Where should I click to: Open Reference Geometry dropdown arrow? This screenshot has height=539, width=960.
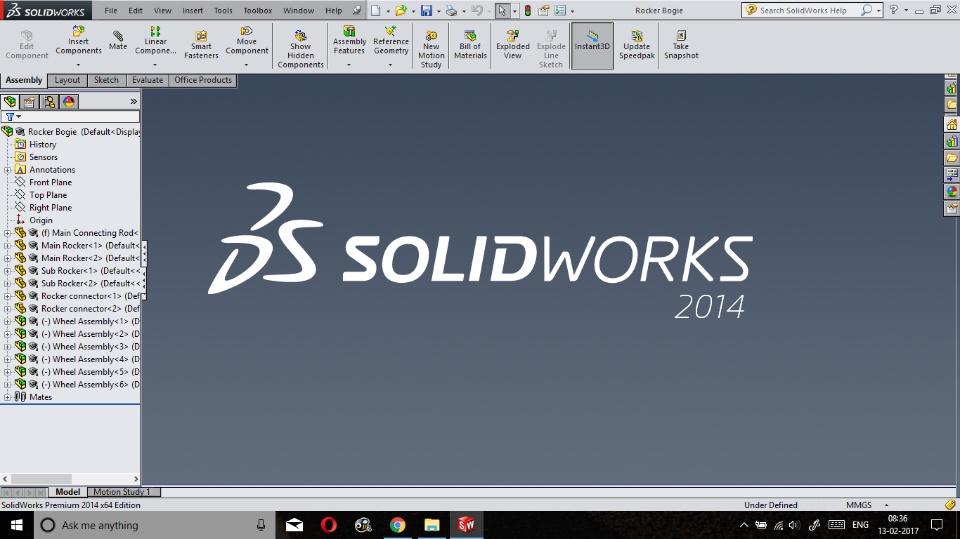tap(391, 64)
